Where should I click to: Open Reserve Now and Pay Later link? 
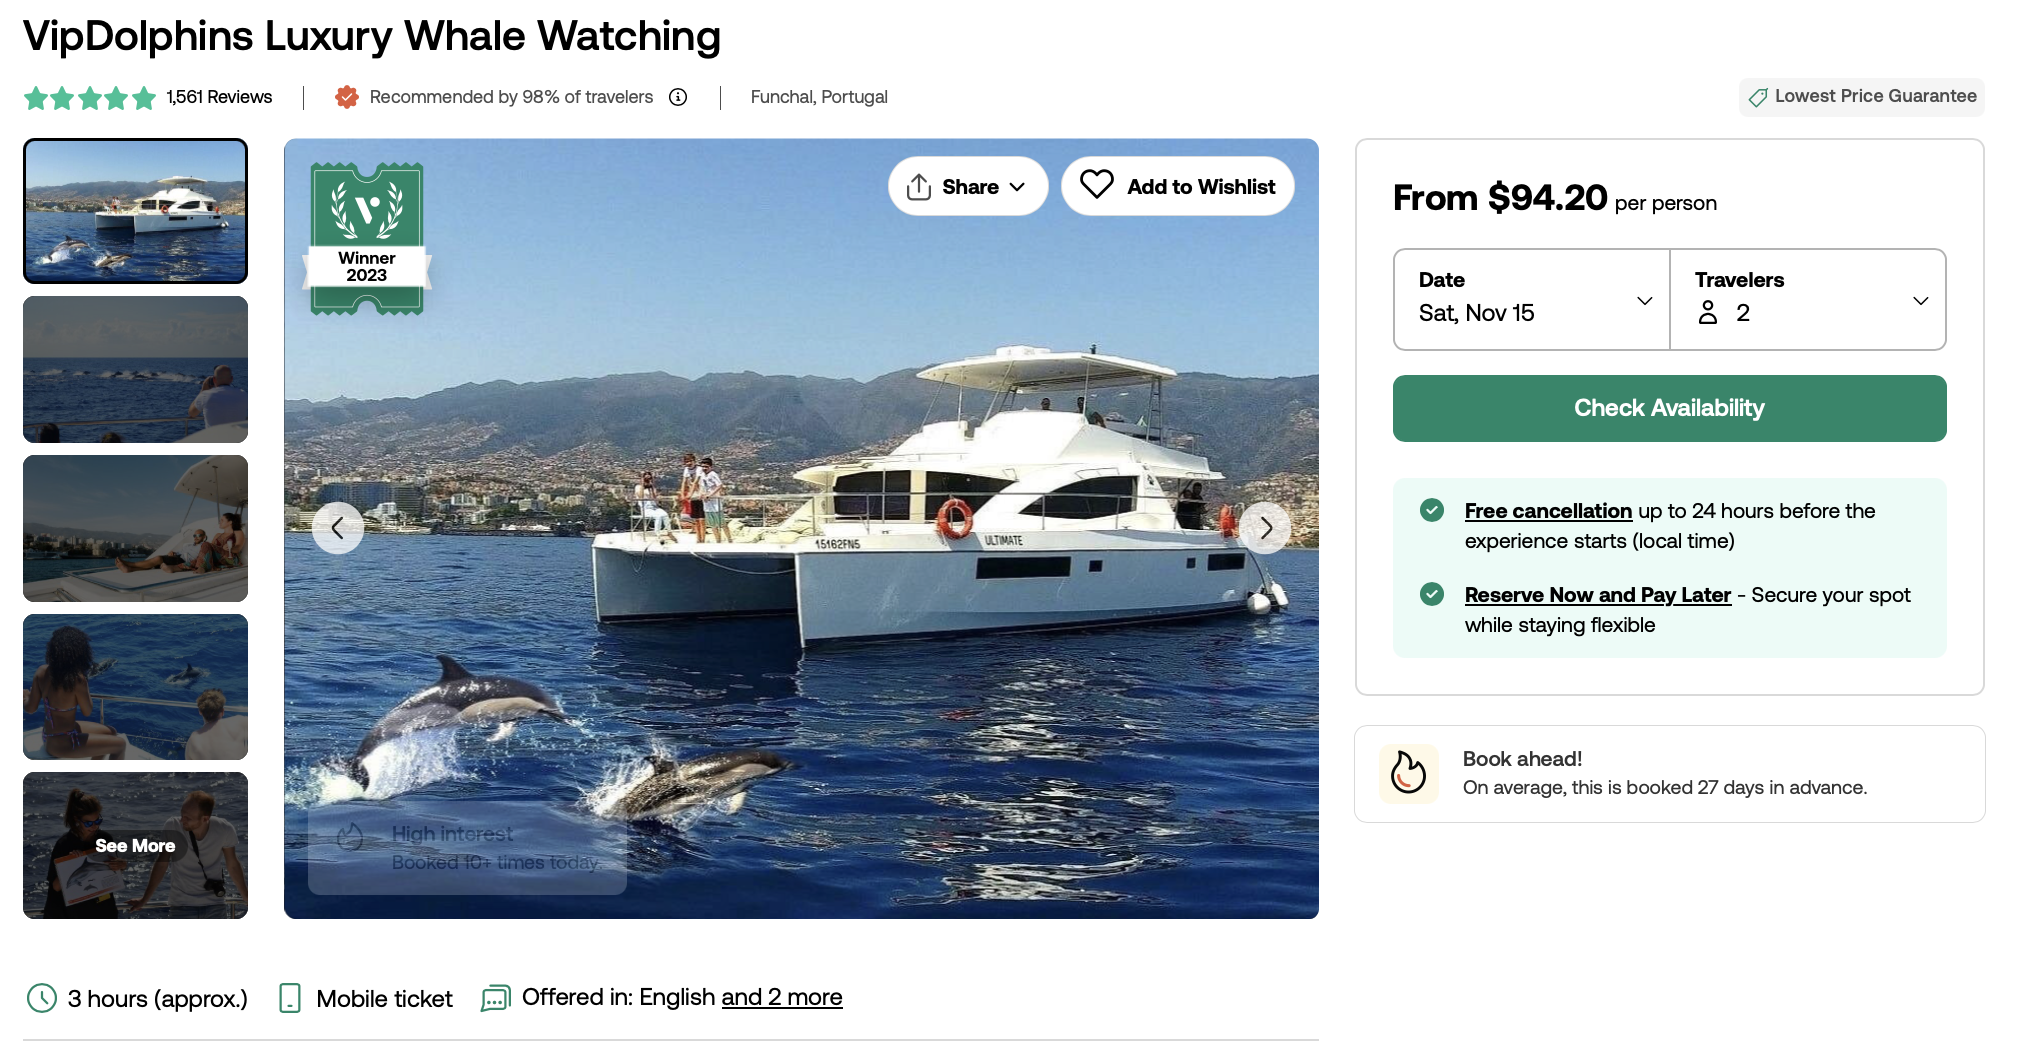(1597, 595)
